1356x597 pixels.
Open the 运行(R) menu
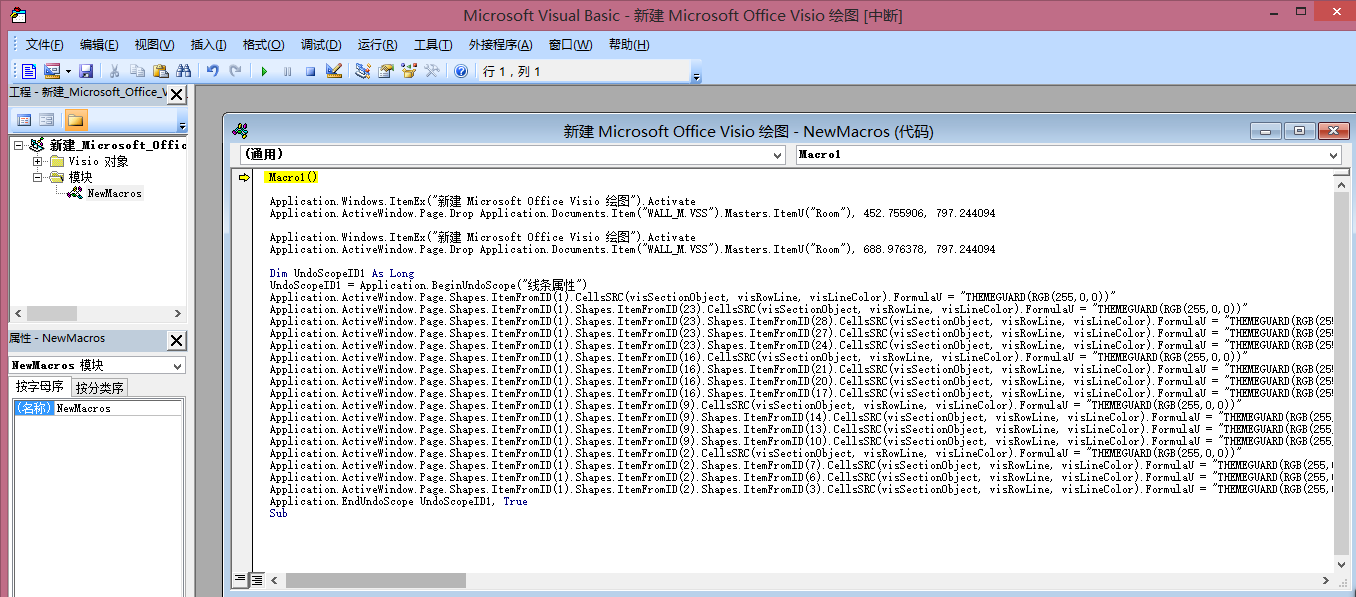(377, 45)
